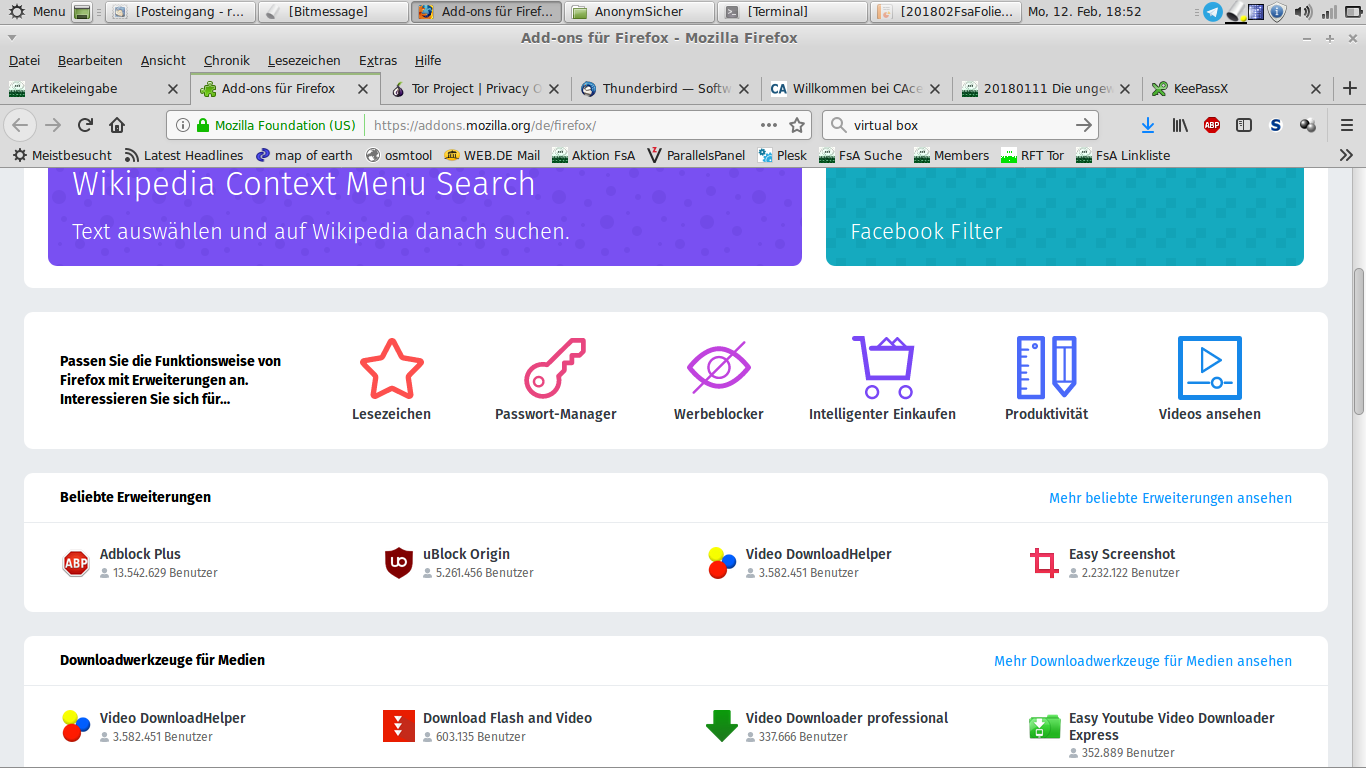This screenshot has height=768, width=1366.
Task: Open the system Menu button
Action: (37, 12)
